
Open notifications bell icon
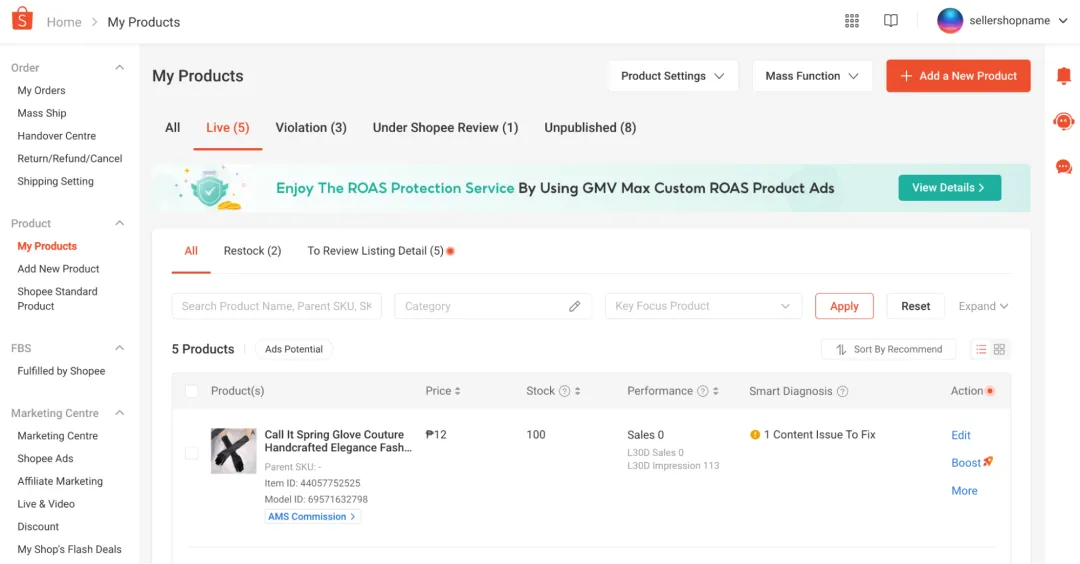(1063, 76)
